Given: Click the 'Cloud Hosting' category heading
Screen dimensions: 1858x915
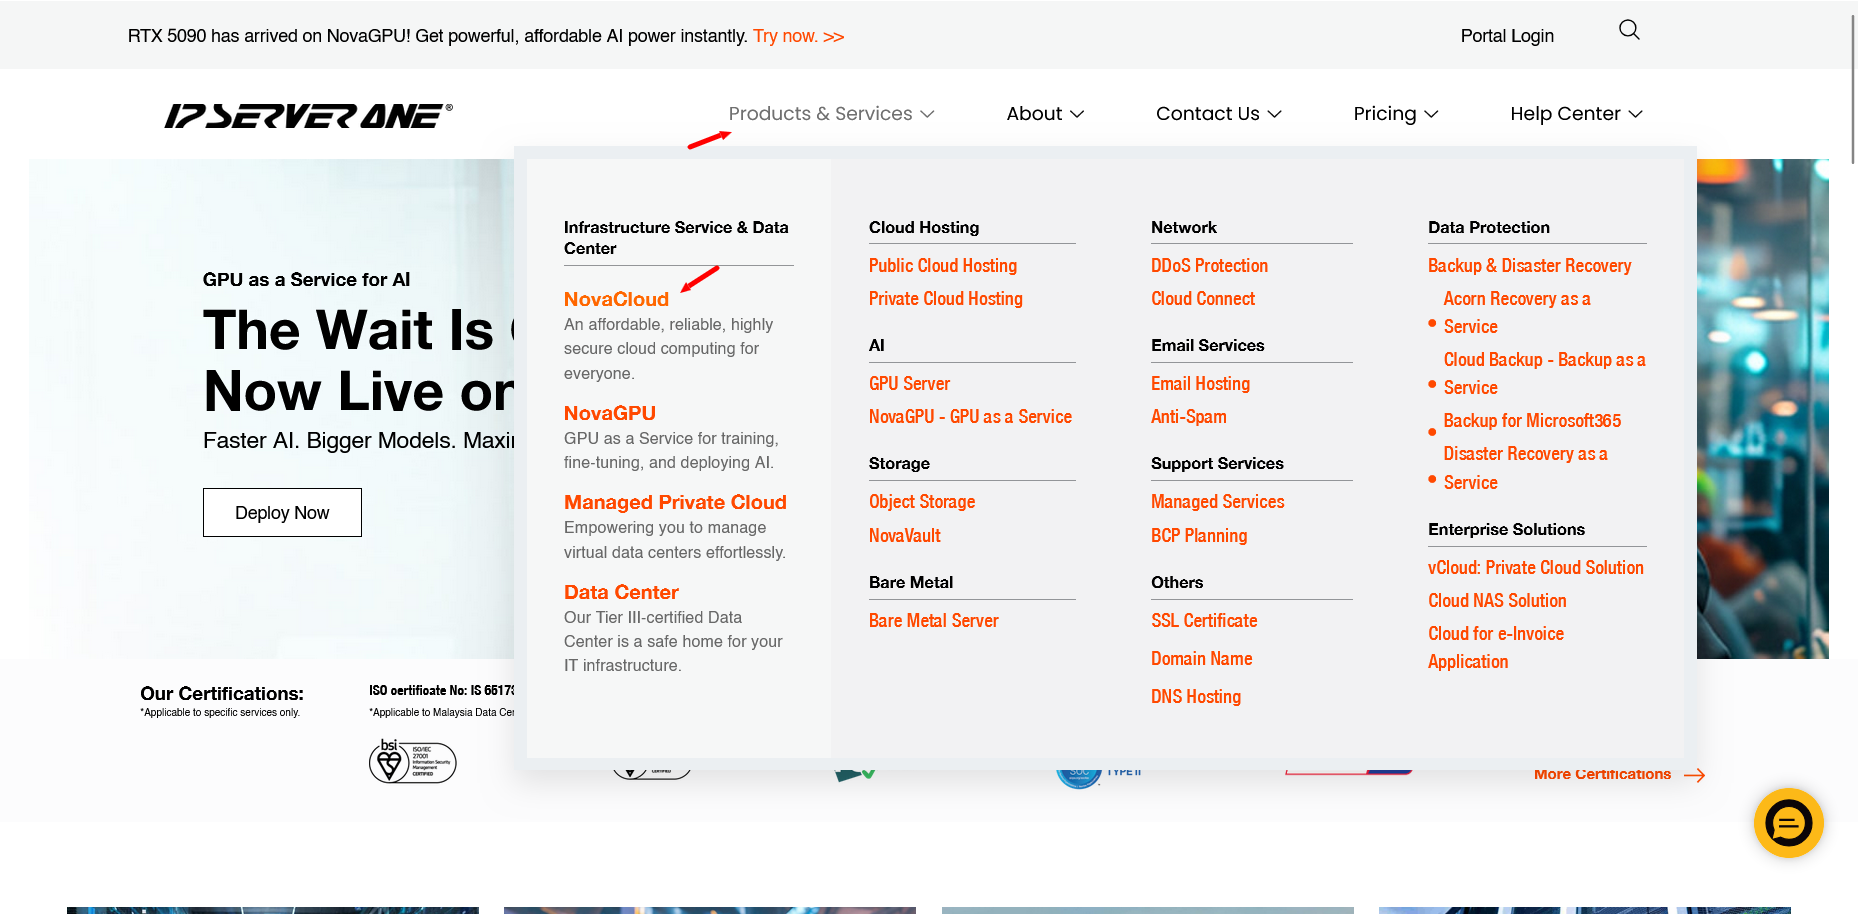Looking at the screenshot, I should (924, 227).
